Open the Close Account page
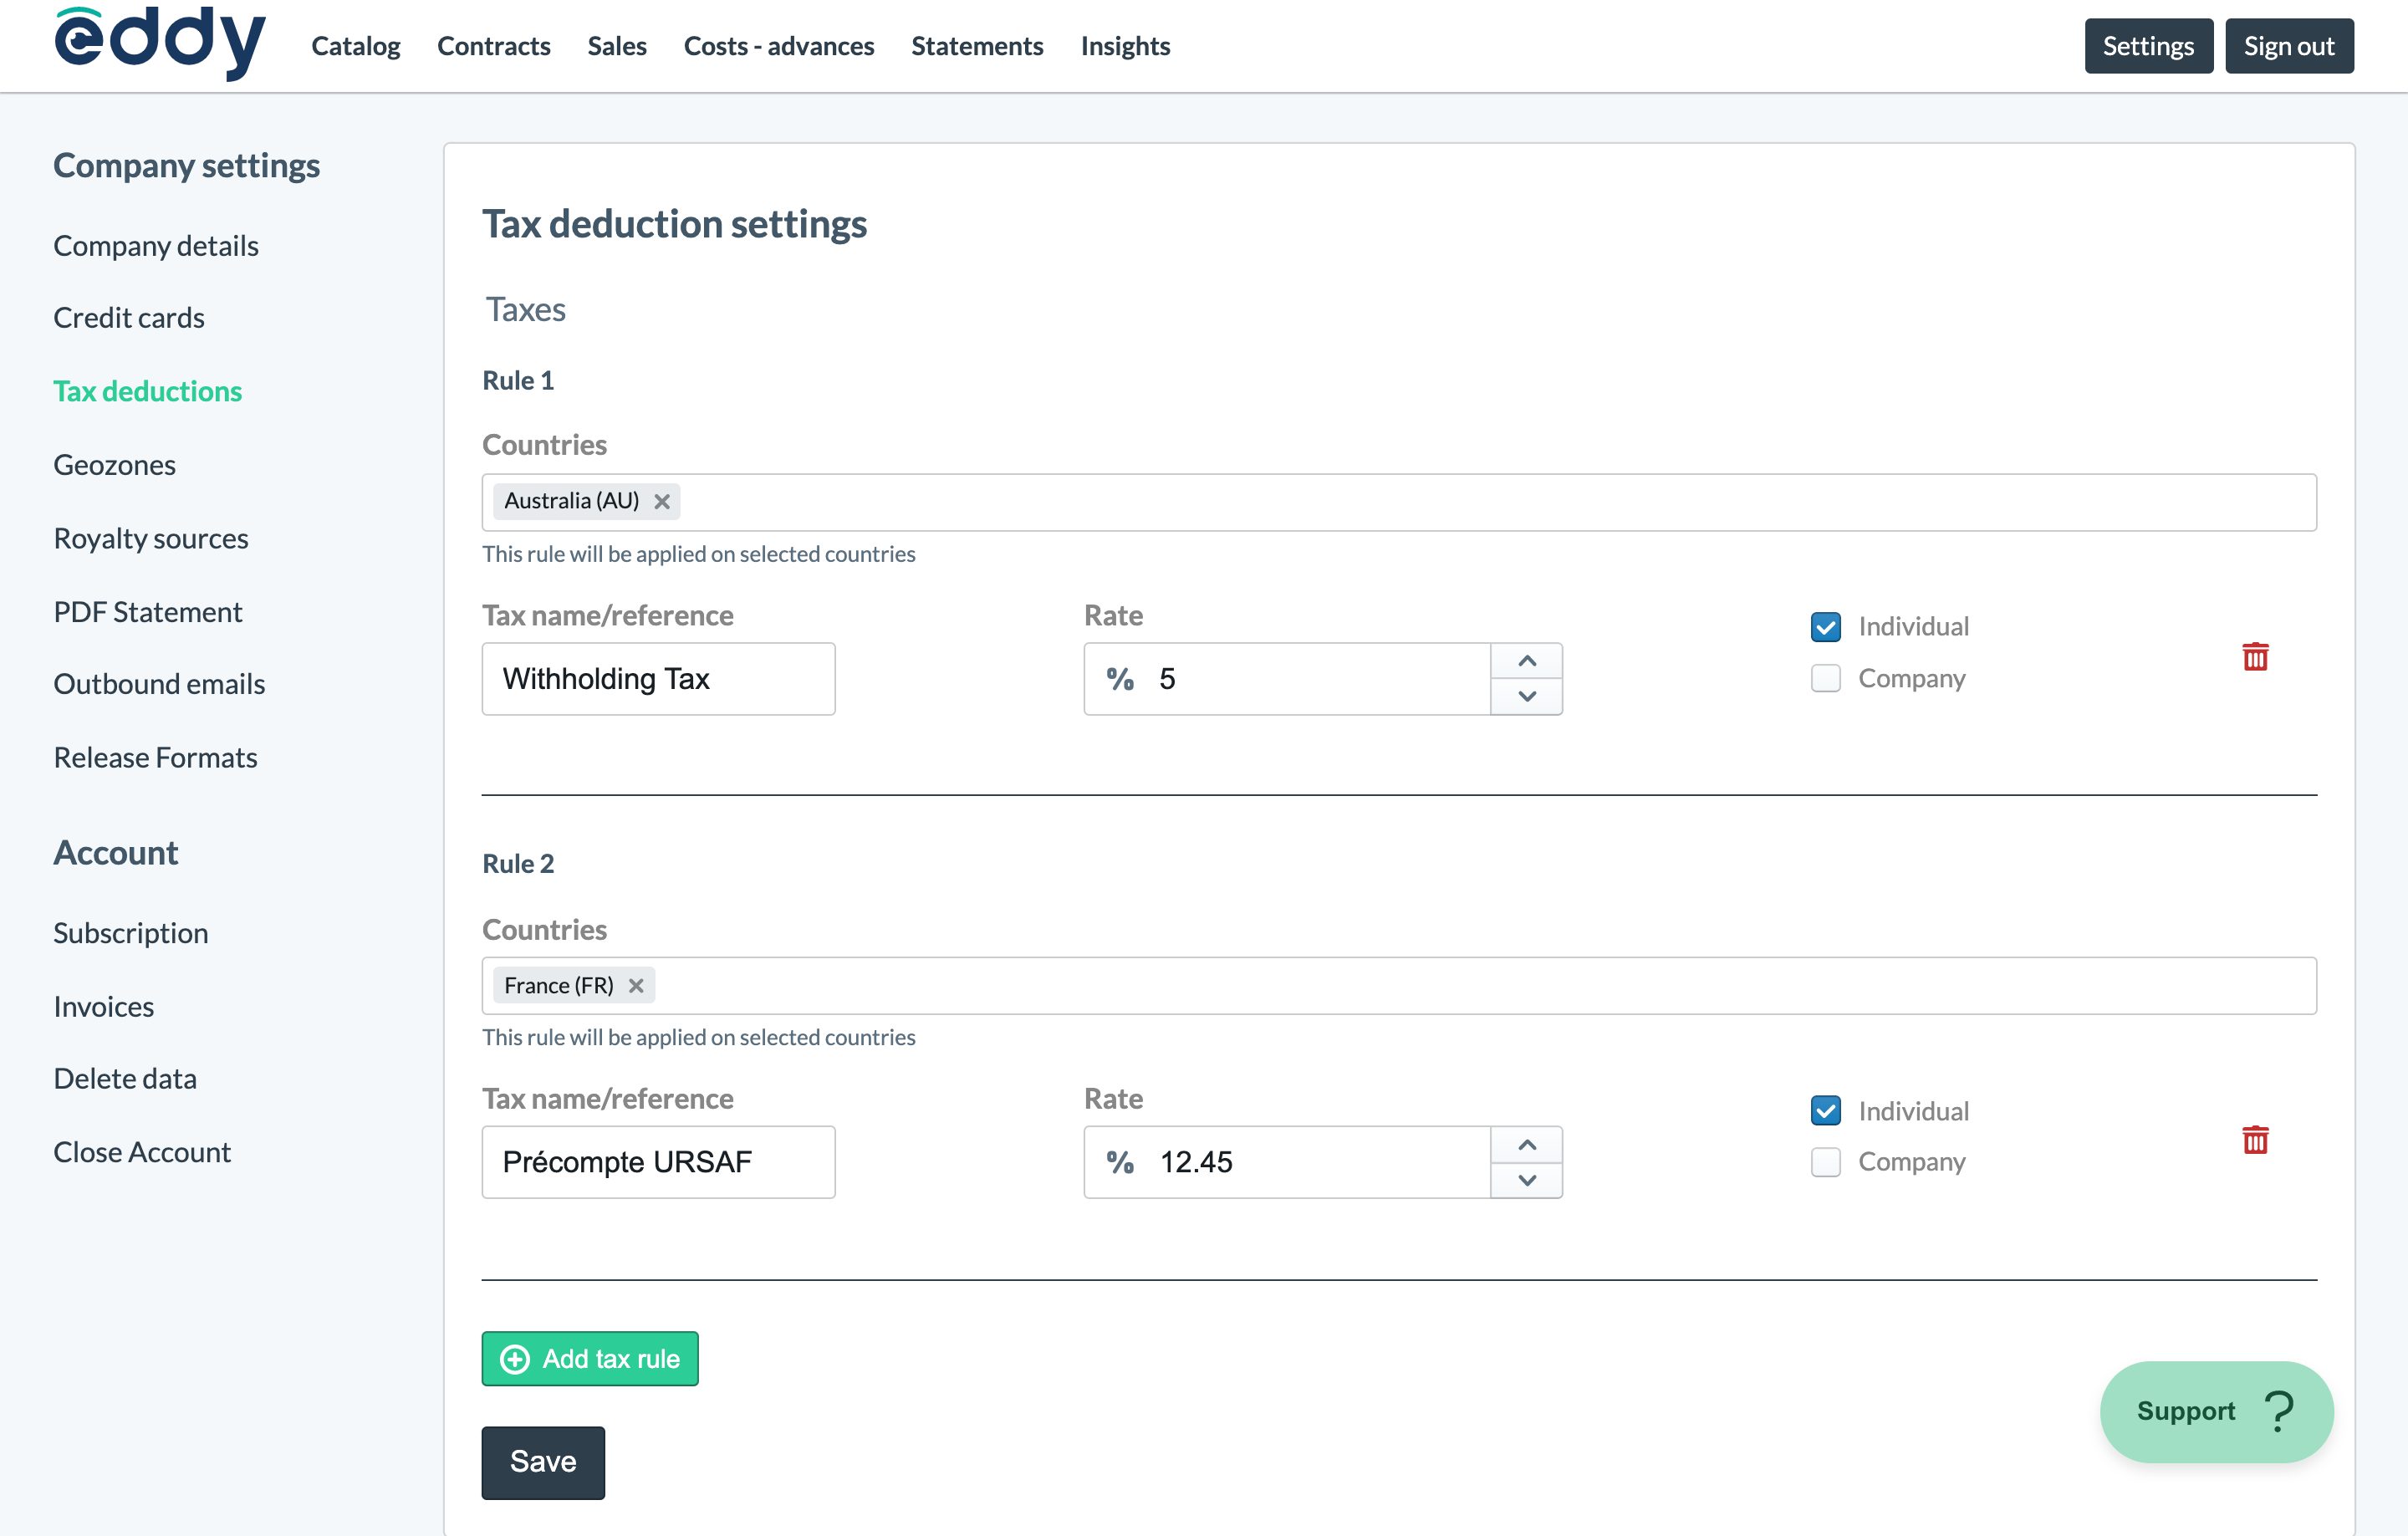 tap(142, 1153)
